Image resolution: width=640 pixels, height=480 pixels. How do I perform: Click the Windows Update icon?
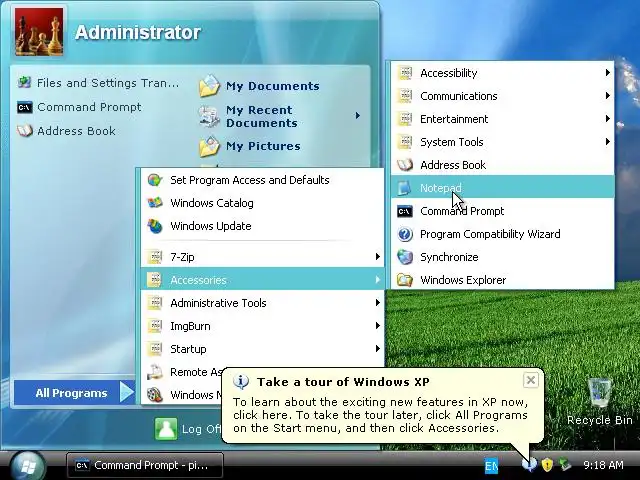pyautogui.click(x=155, y=226)
